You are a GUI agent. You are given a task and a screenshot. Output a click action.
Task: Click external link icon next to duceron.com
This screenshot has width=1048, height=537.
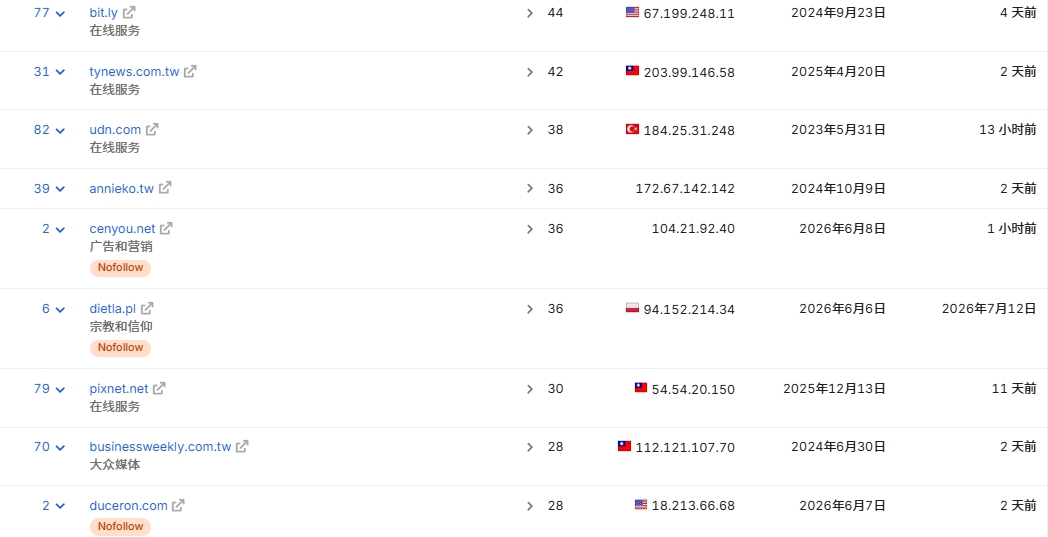tap(178, 506)
